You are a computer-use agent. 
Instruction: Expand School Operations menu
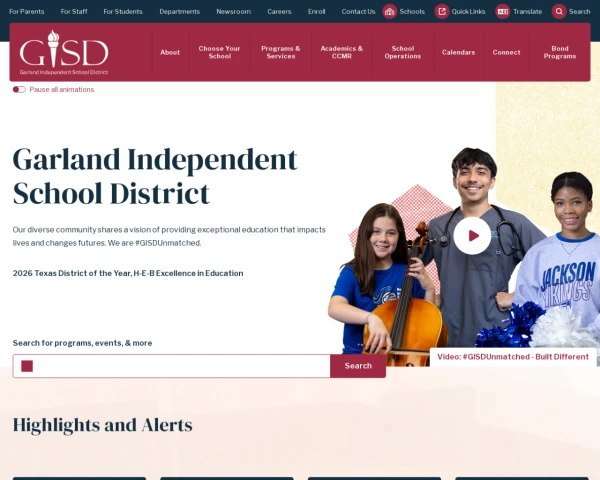(x=403, y=52)
